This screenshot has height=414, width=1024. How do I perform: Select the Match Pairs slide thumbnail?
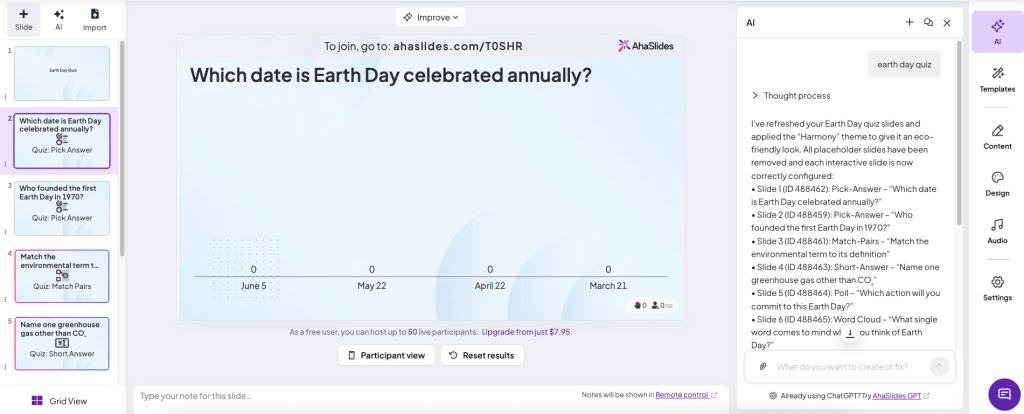(62, 276)
